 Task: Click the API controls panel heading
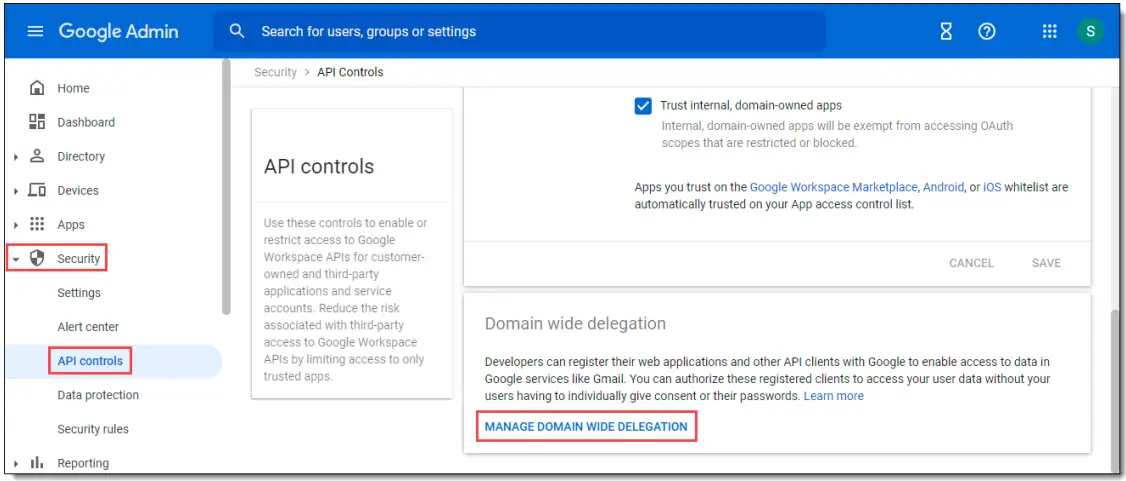(x=319, y=167)
